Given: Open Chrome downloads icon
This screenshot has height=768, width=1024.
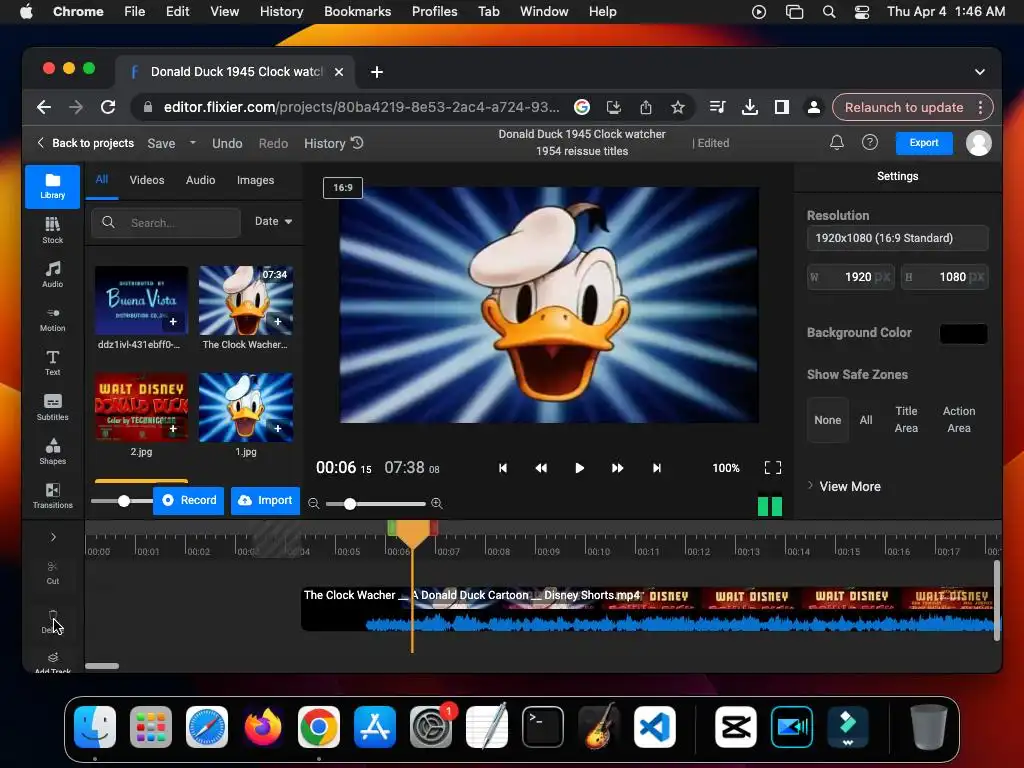Looking at the screenshot, I should (x=750, y=107).
